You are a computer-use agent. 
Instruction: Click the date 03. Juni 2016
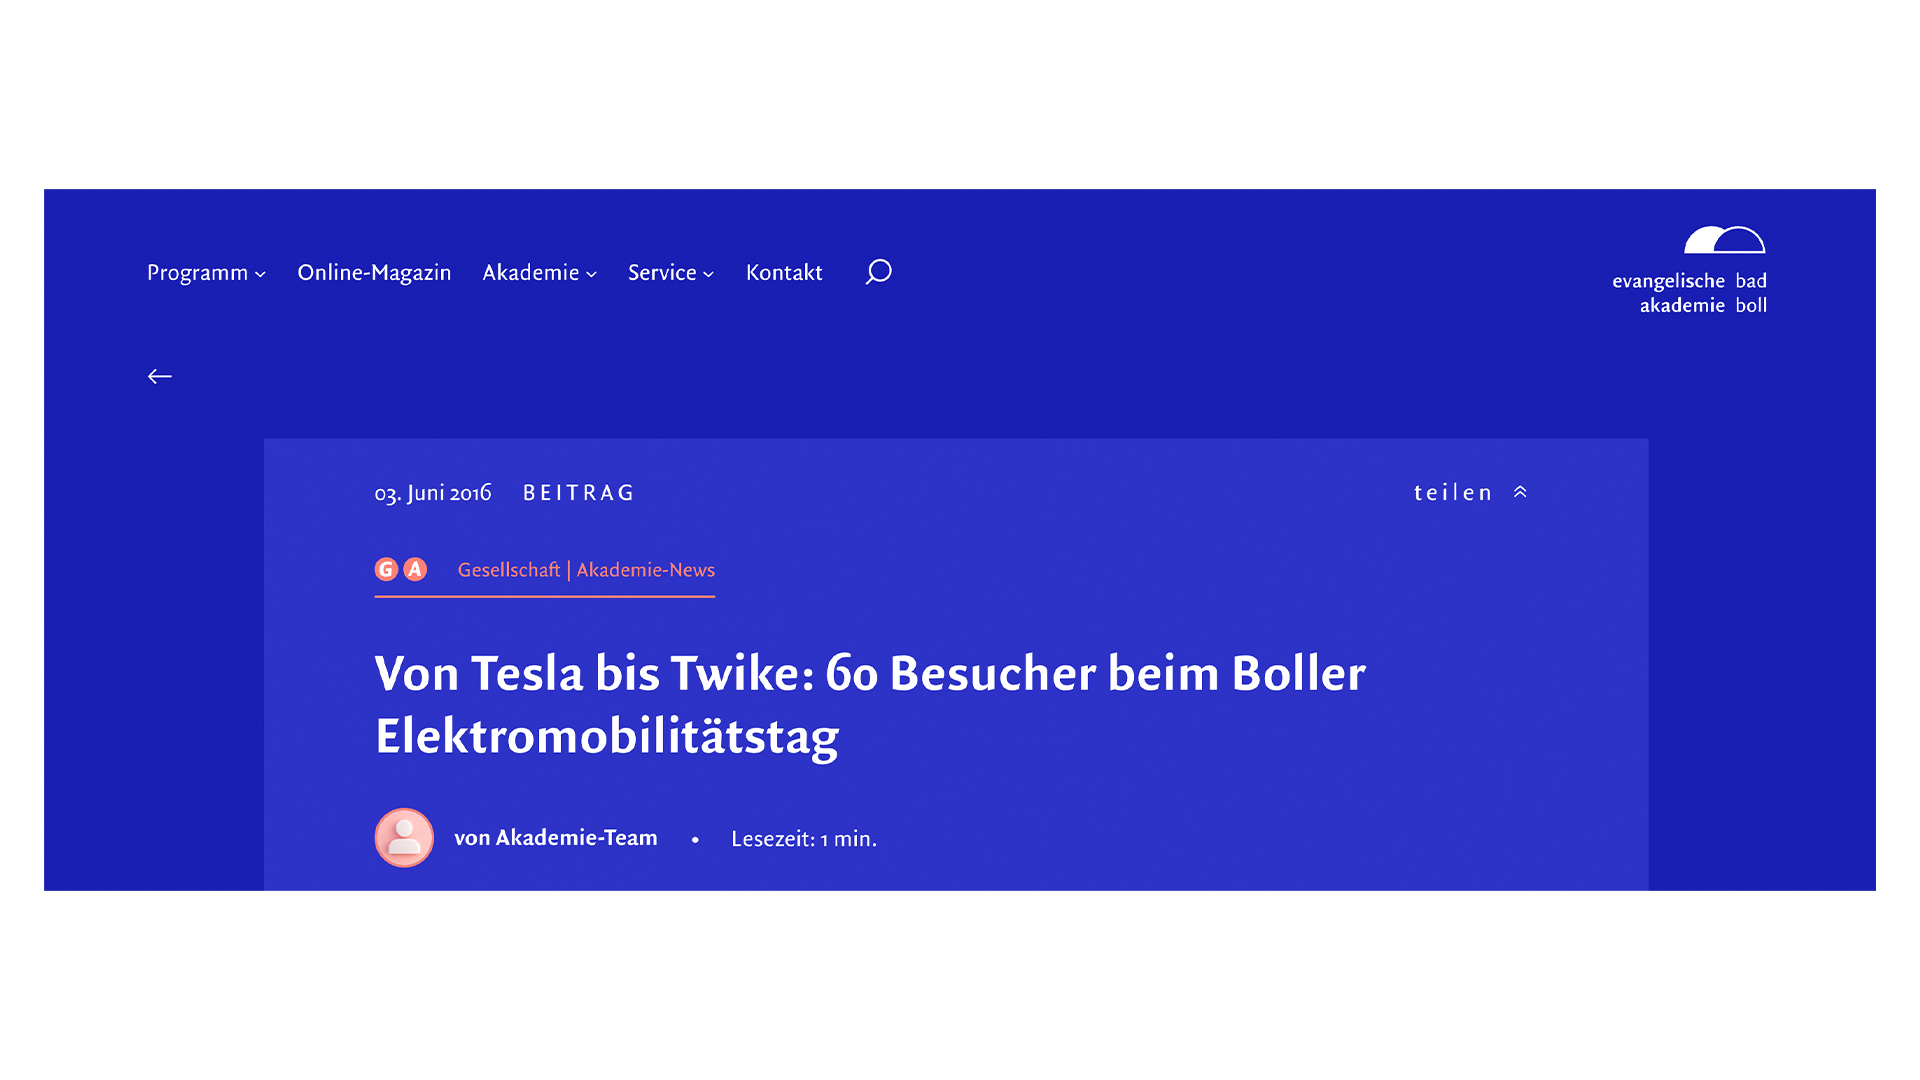[x=433, y=492]
